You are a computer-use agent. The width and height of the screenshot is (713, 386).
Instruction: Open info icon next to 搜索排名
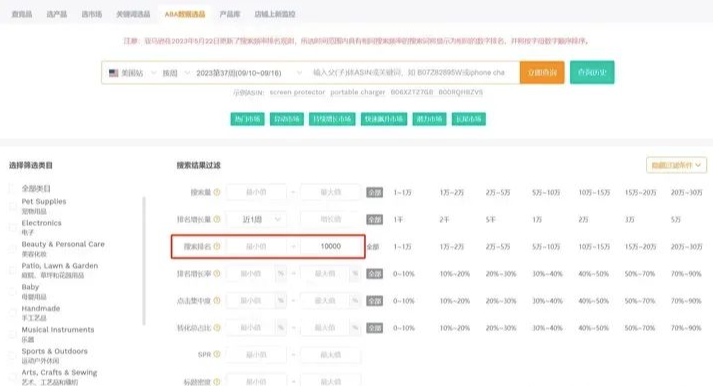tap(217, 246)
